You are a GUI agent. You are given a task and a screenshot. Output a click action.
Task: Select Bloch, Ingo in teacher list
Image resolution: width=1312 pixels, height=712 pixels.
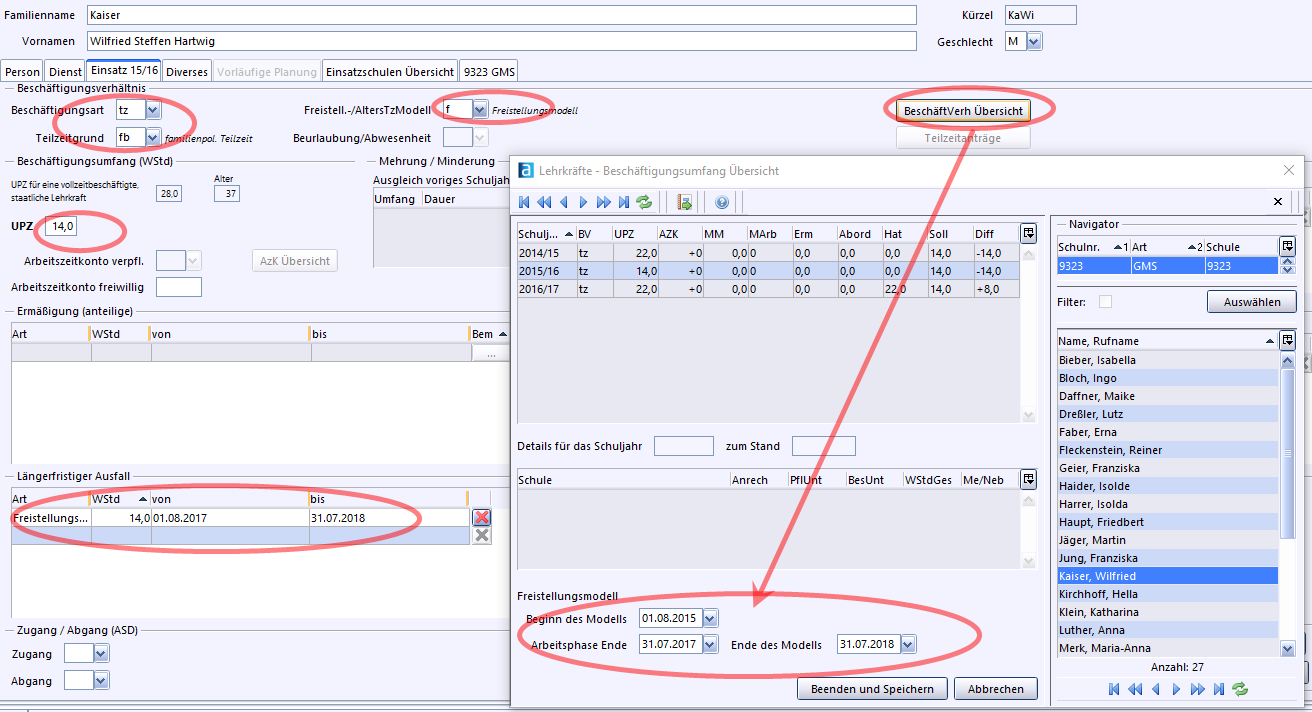(x=1167, y=378)
